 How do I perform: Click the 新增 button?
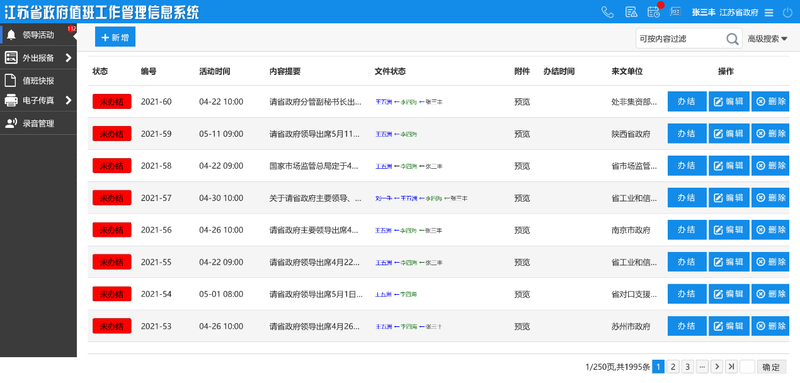tap(115, 37)
